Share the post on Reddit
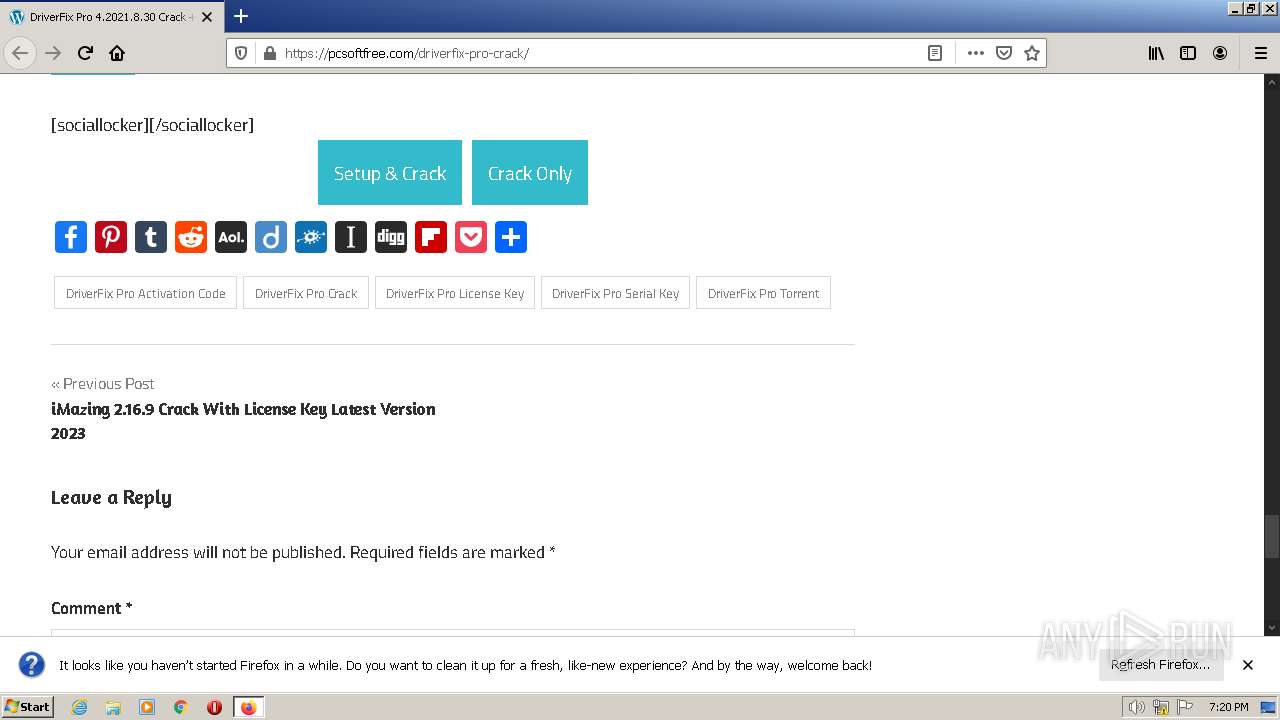 point(191,237)
